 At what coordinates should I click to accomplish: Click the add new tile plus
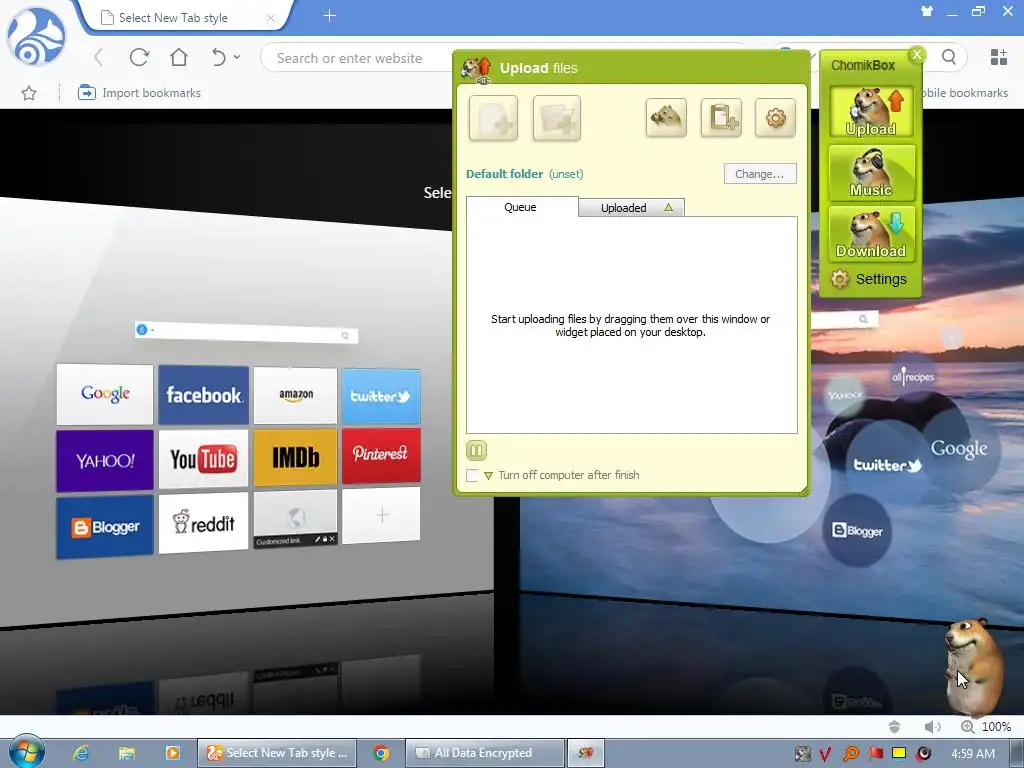click(381, 515)
